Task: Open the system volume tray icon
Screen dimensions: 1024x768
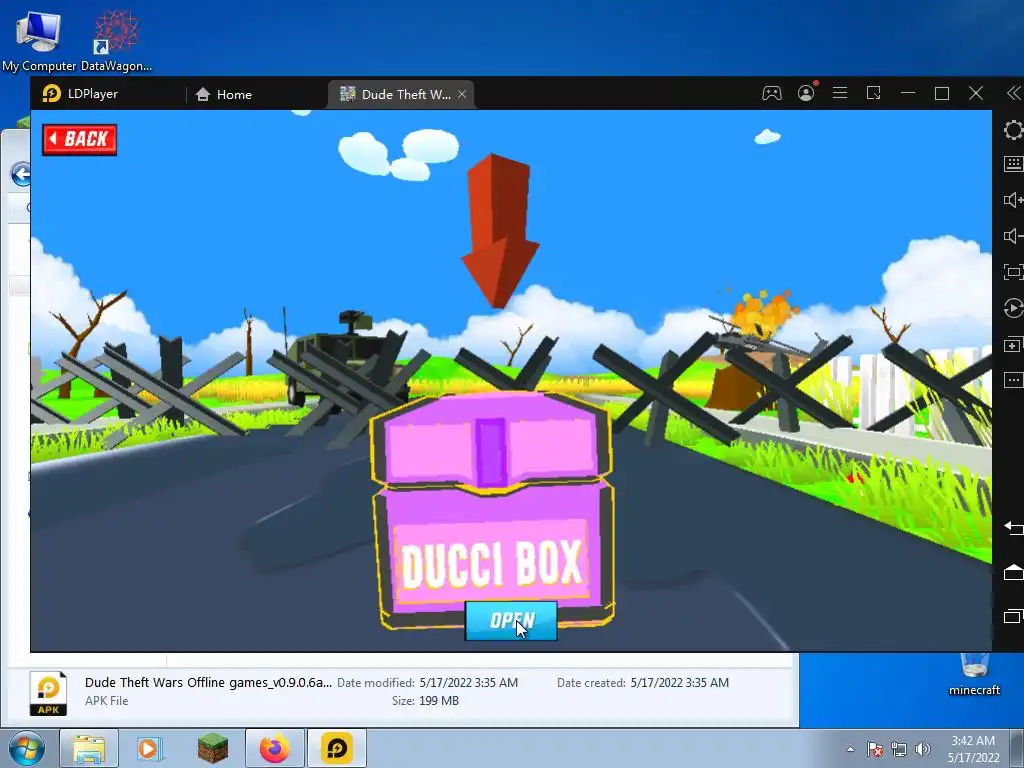Action: click(x=922, y=749)
